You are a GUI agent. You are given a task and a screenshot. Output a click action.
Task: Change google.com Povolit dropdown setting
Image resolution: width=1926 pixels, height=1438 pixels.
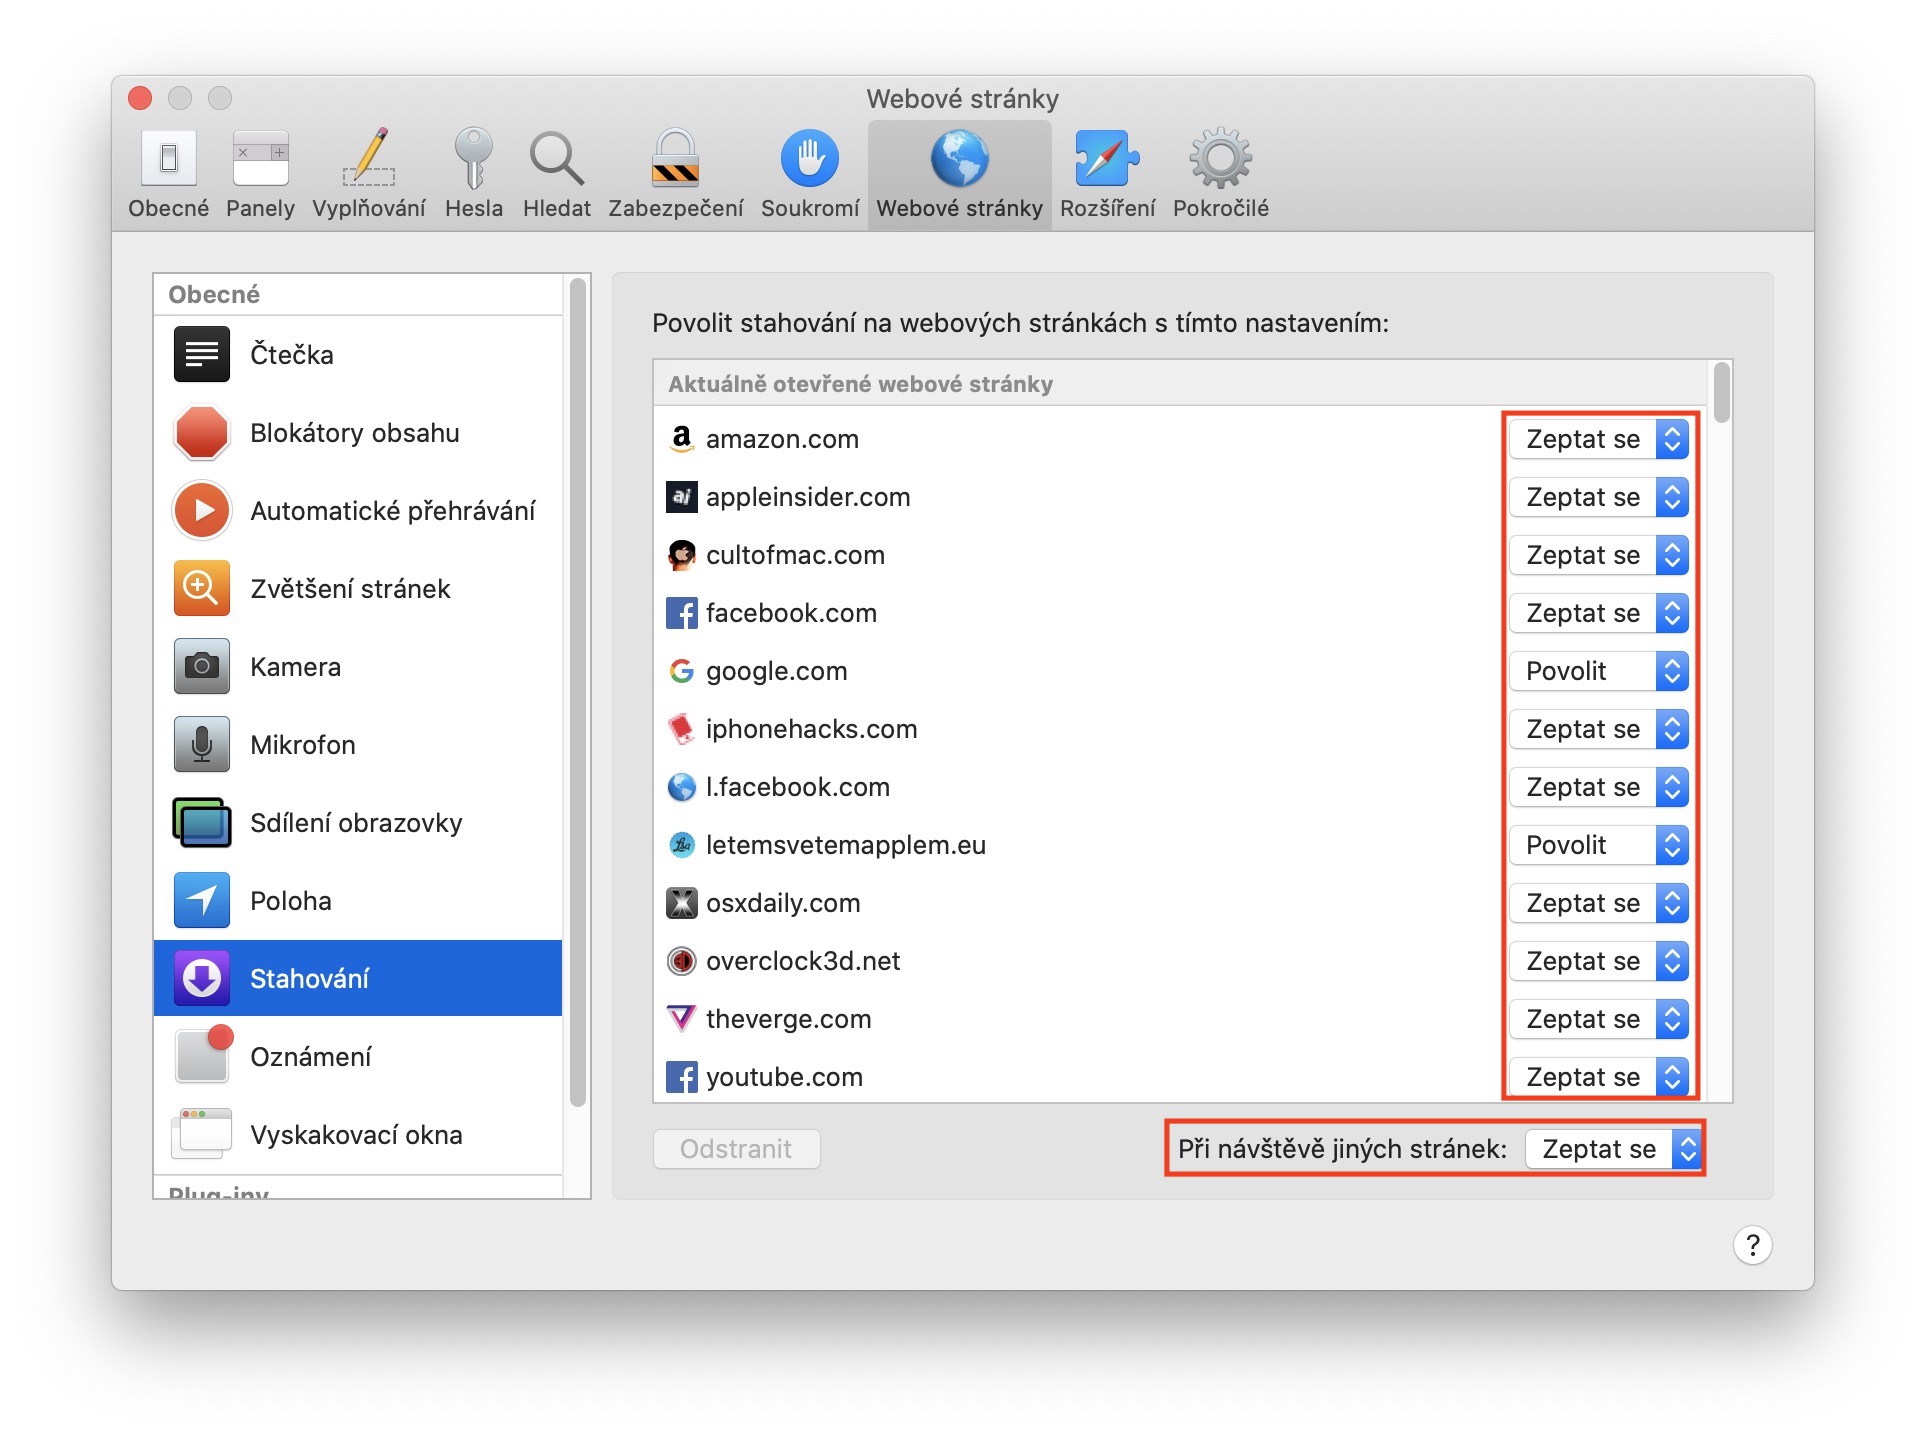tap(1598, 671)
